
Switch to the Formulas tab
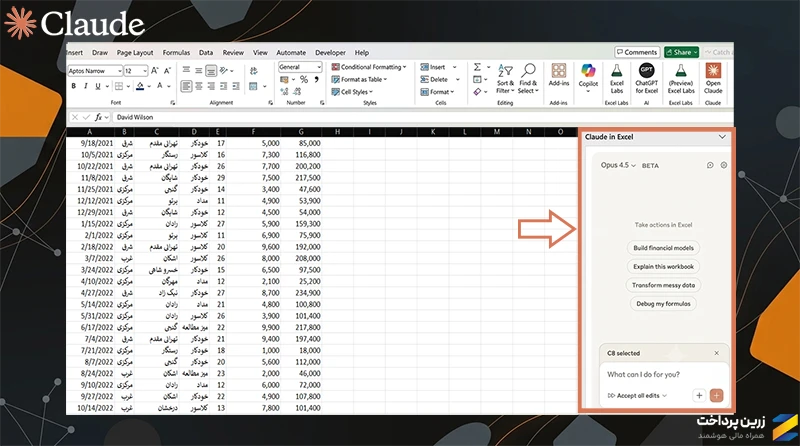(x=176, y=53)
